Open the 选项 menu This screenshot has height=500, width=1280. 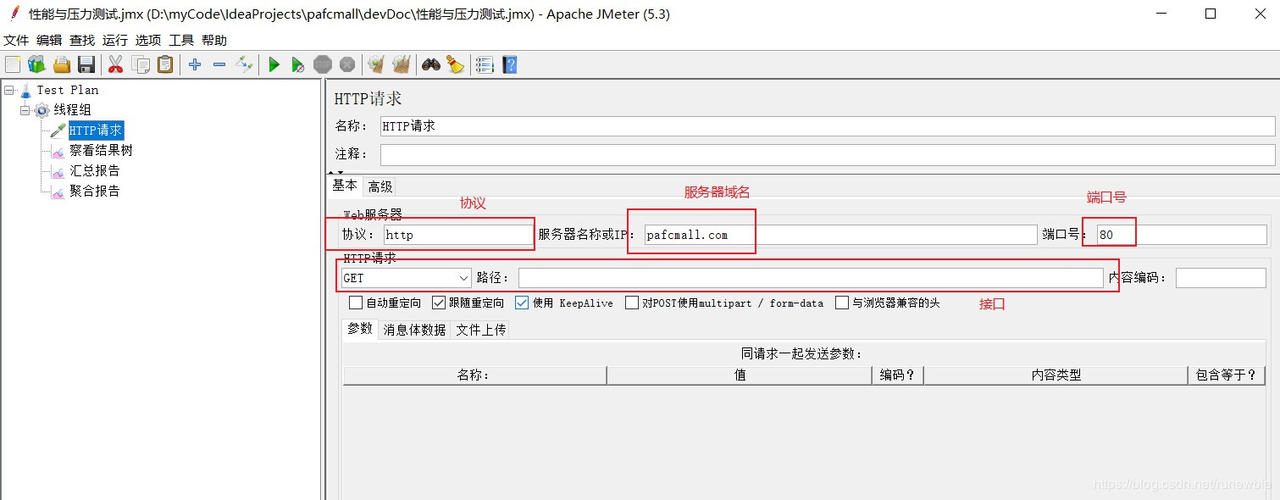pos(148,41)
